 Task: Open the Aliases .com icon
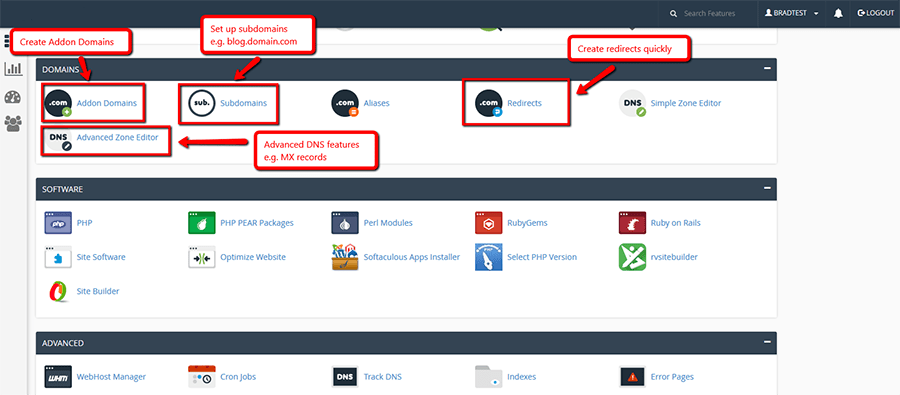[345, 104]
